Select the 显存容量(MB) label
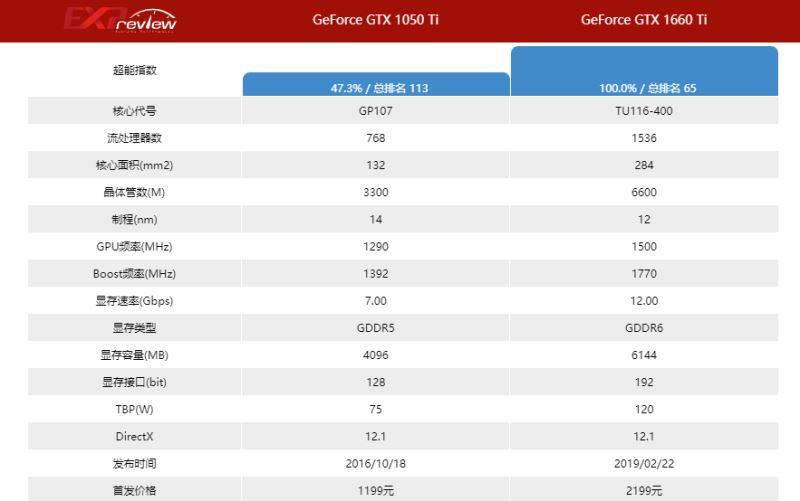This screenshot has height=501, width=800. (135, 355)
